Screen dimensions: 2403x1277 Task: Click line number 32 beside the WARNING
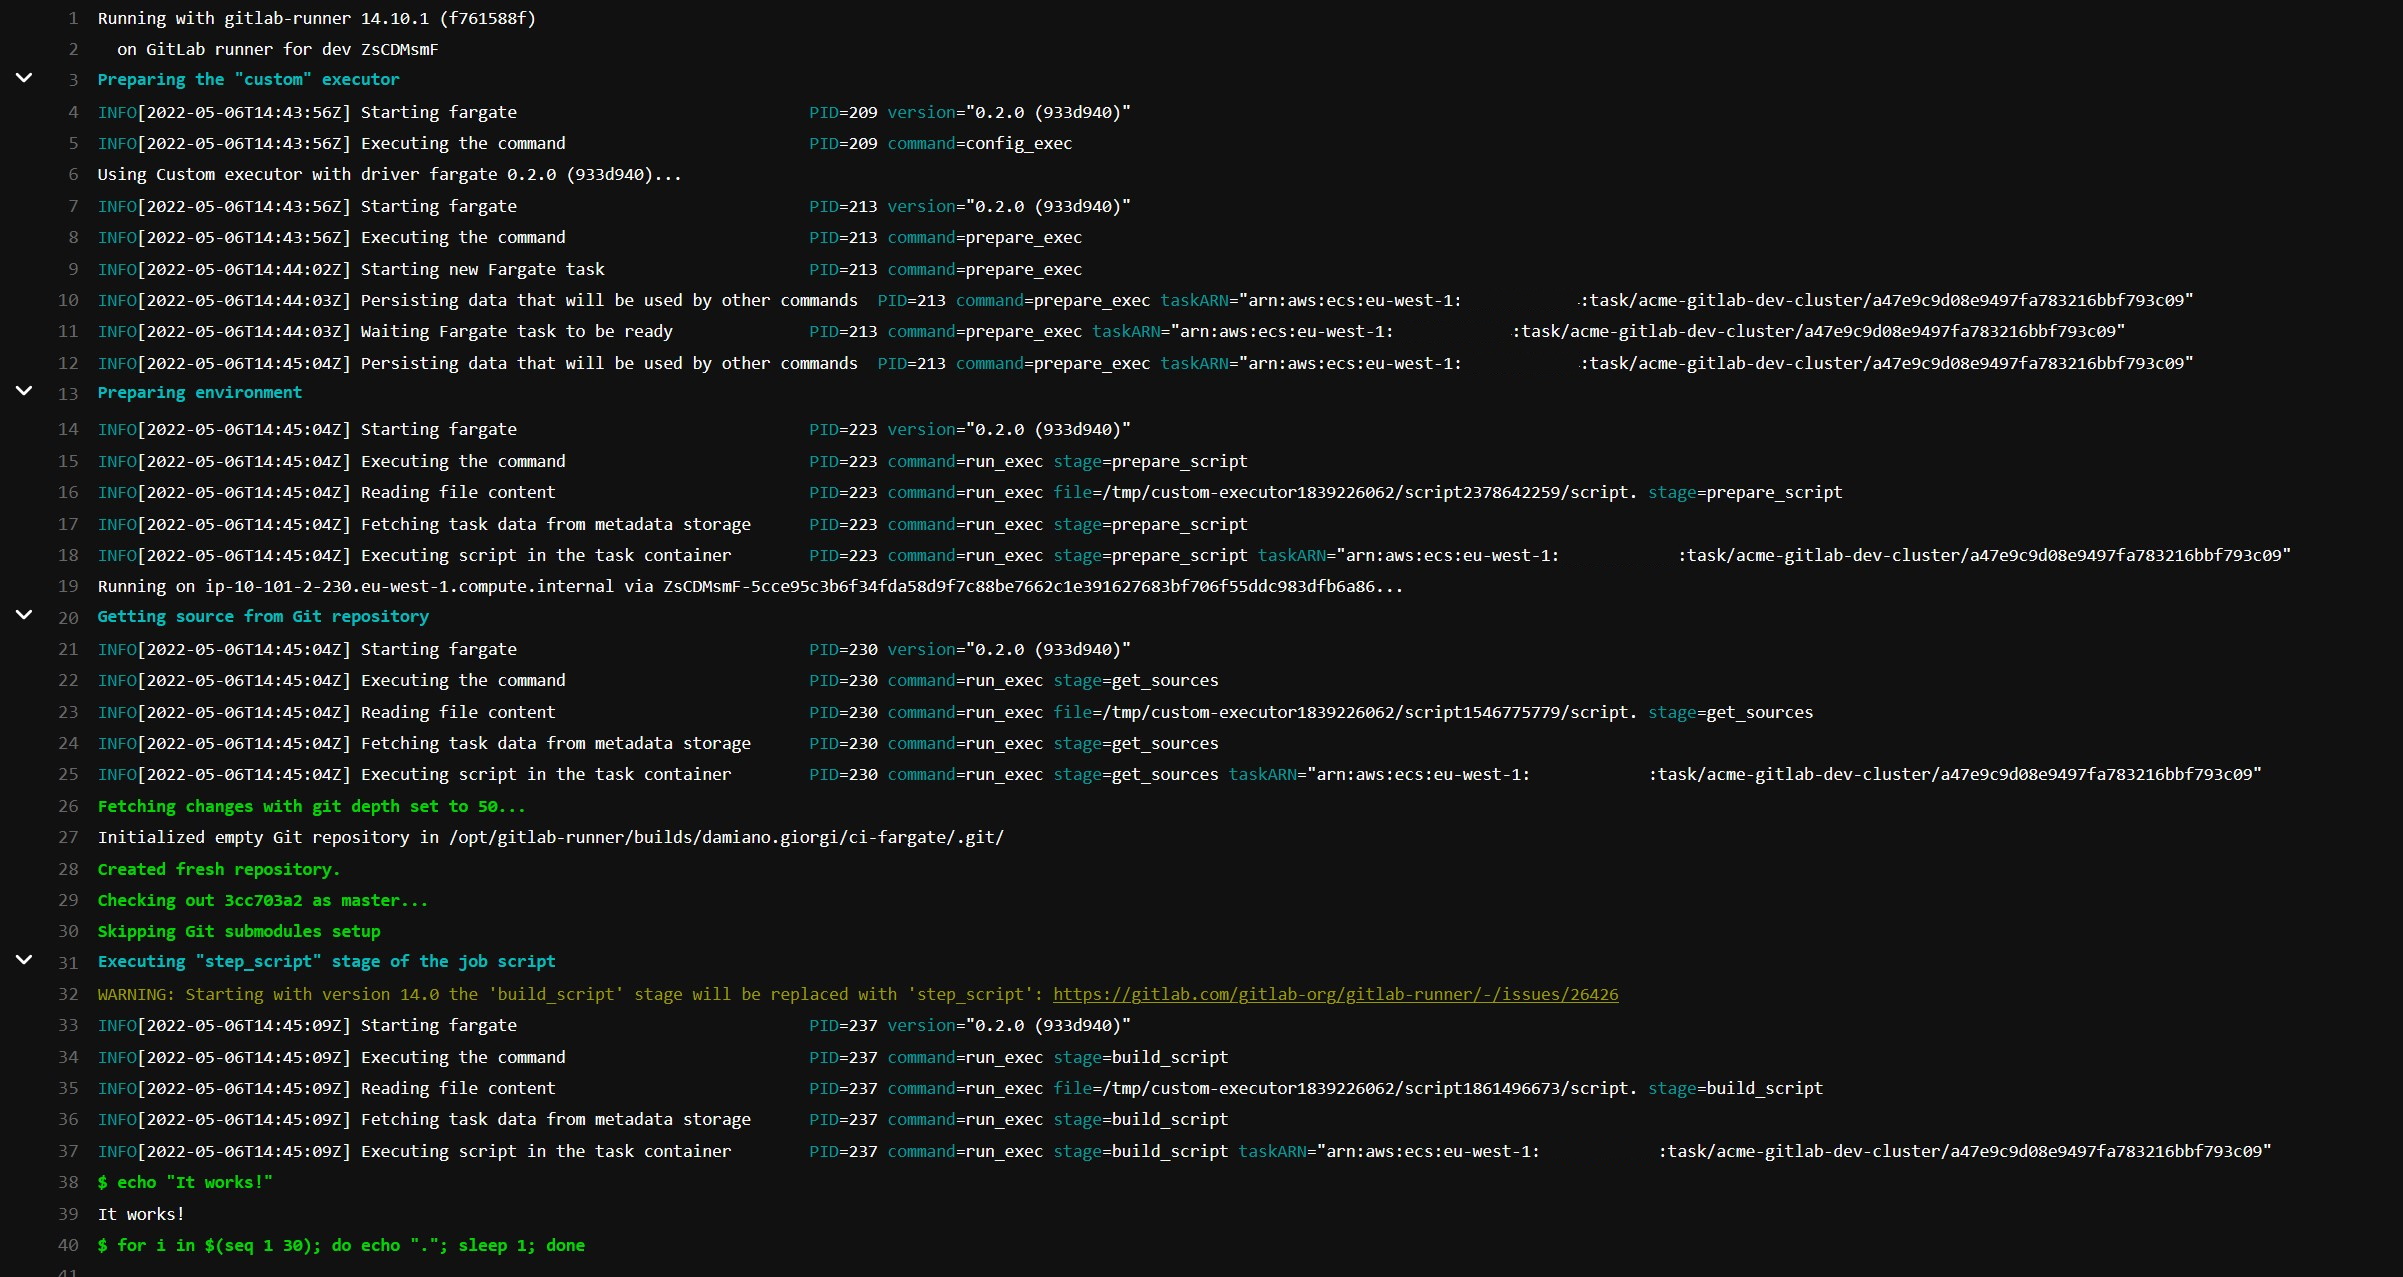point(68,994)
